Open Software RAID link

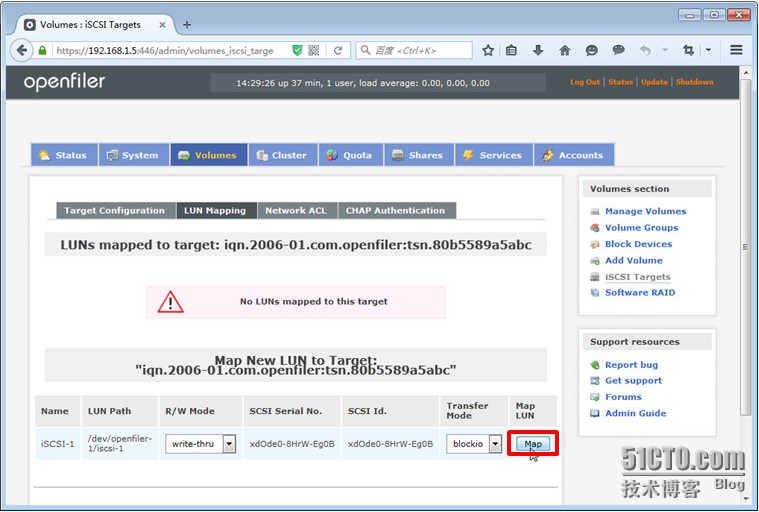[640, 292]
